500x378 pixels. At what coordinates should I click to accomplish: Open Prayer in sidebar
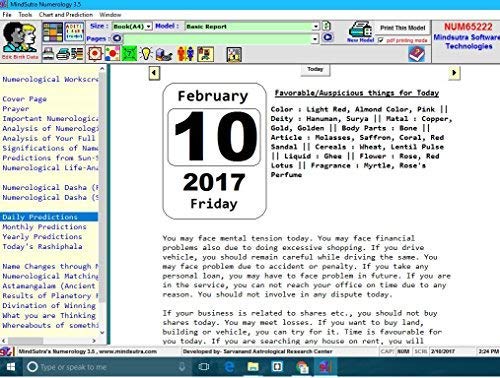point(16,109)
